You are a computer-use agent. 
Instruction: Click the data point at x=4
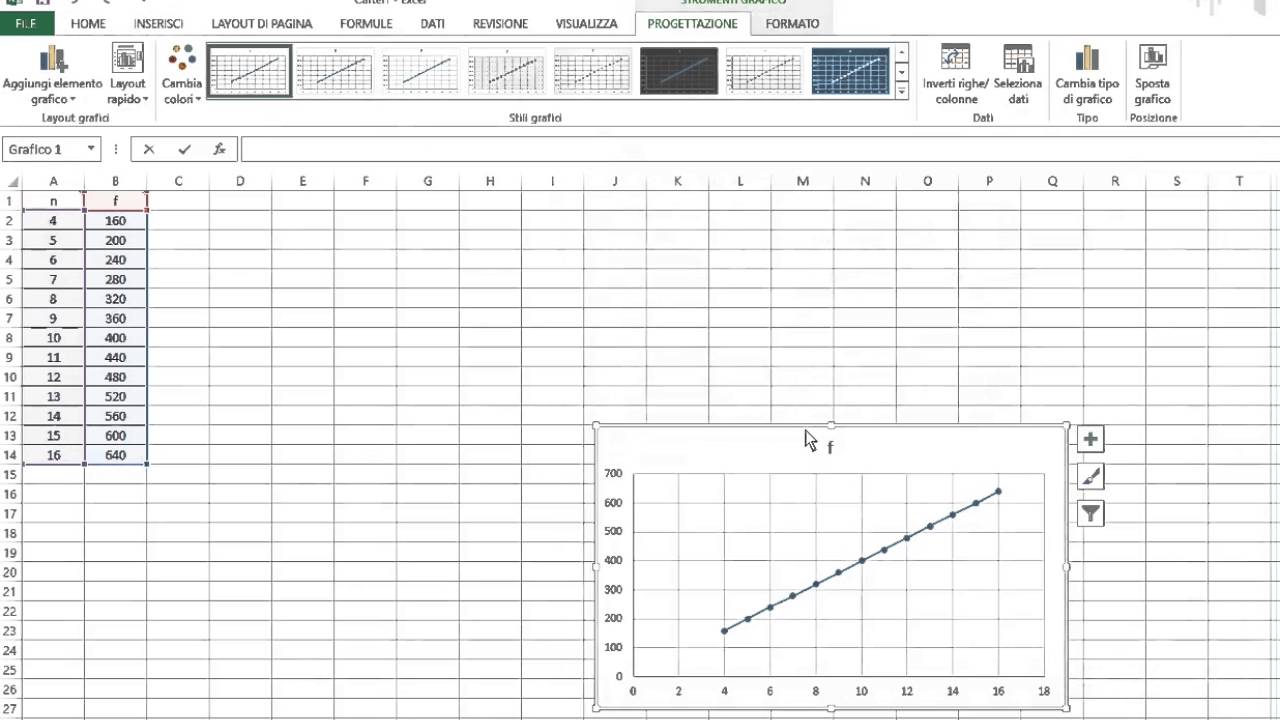click(724, 631)
